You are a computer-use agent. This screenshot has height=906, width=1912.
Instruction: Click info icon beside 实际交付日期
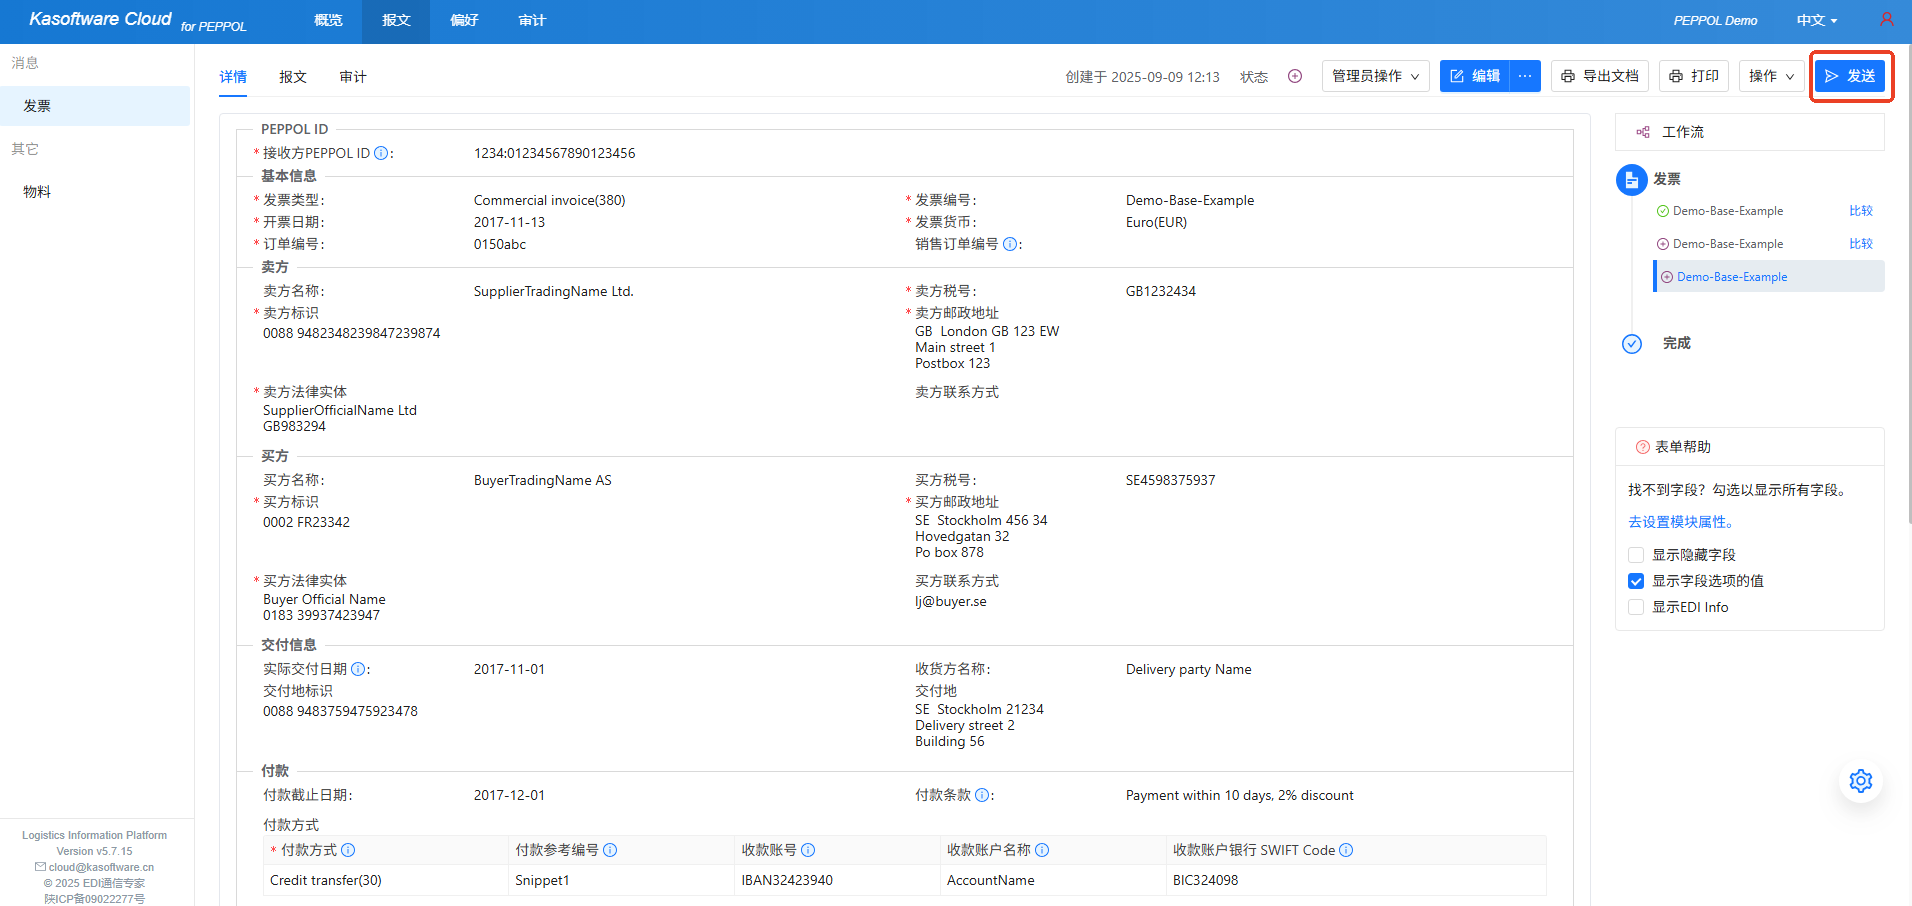click(358, 669)
